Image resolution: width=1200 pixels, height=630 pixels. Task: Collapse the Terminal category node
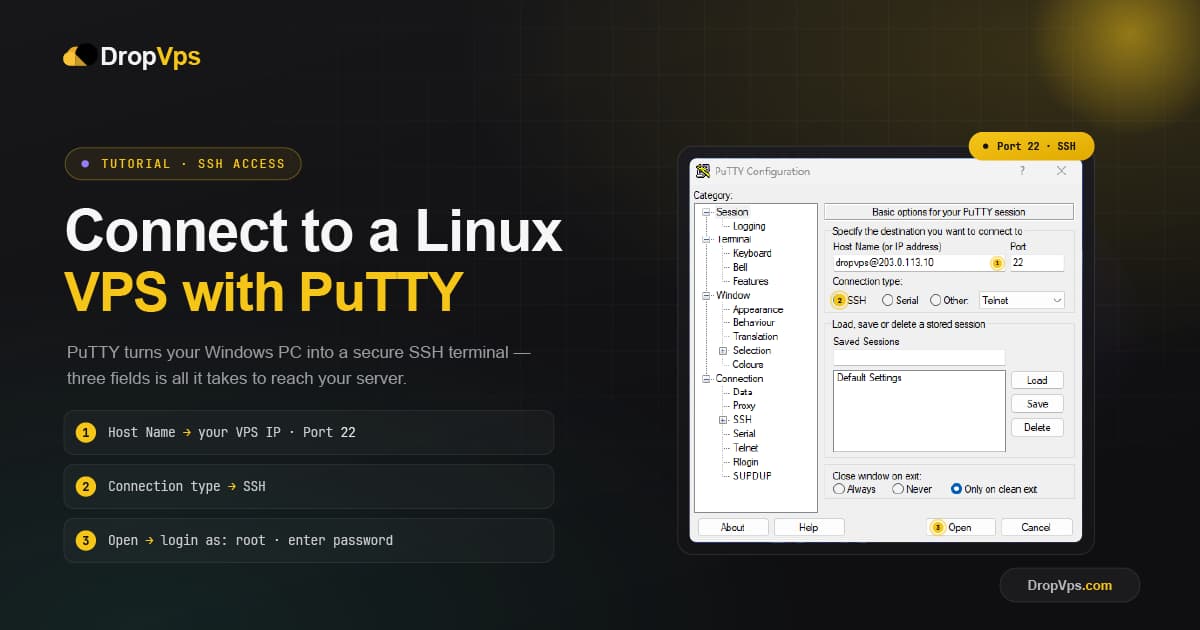click(706, 240)
